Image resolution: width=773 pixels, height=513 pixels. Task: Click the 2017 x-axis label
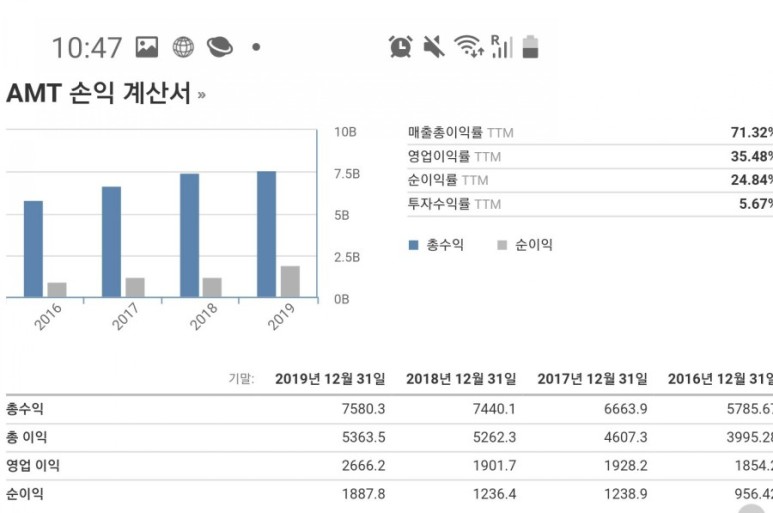tap(125, 316)
